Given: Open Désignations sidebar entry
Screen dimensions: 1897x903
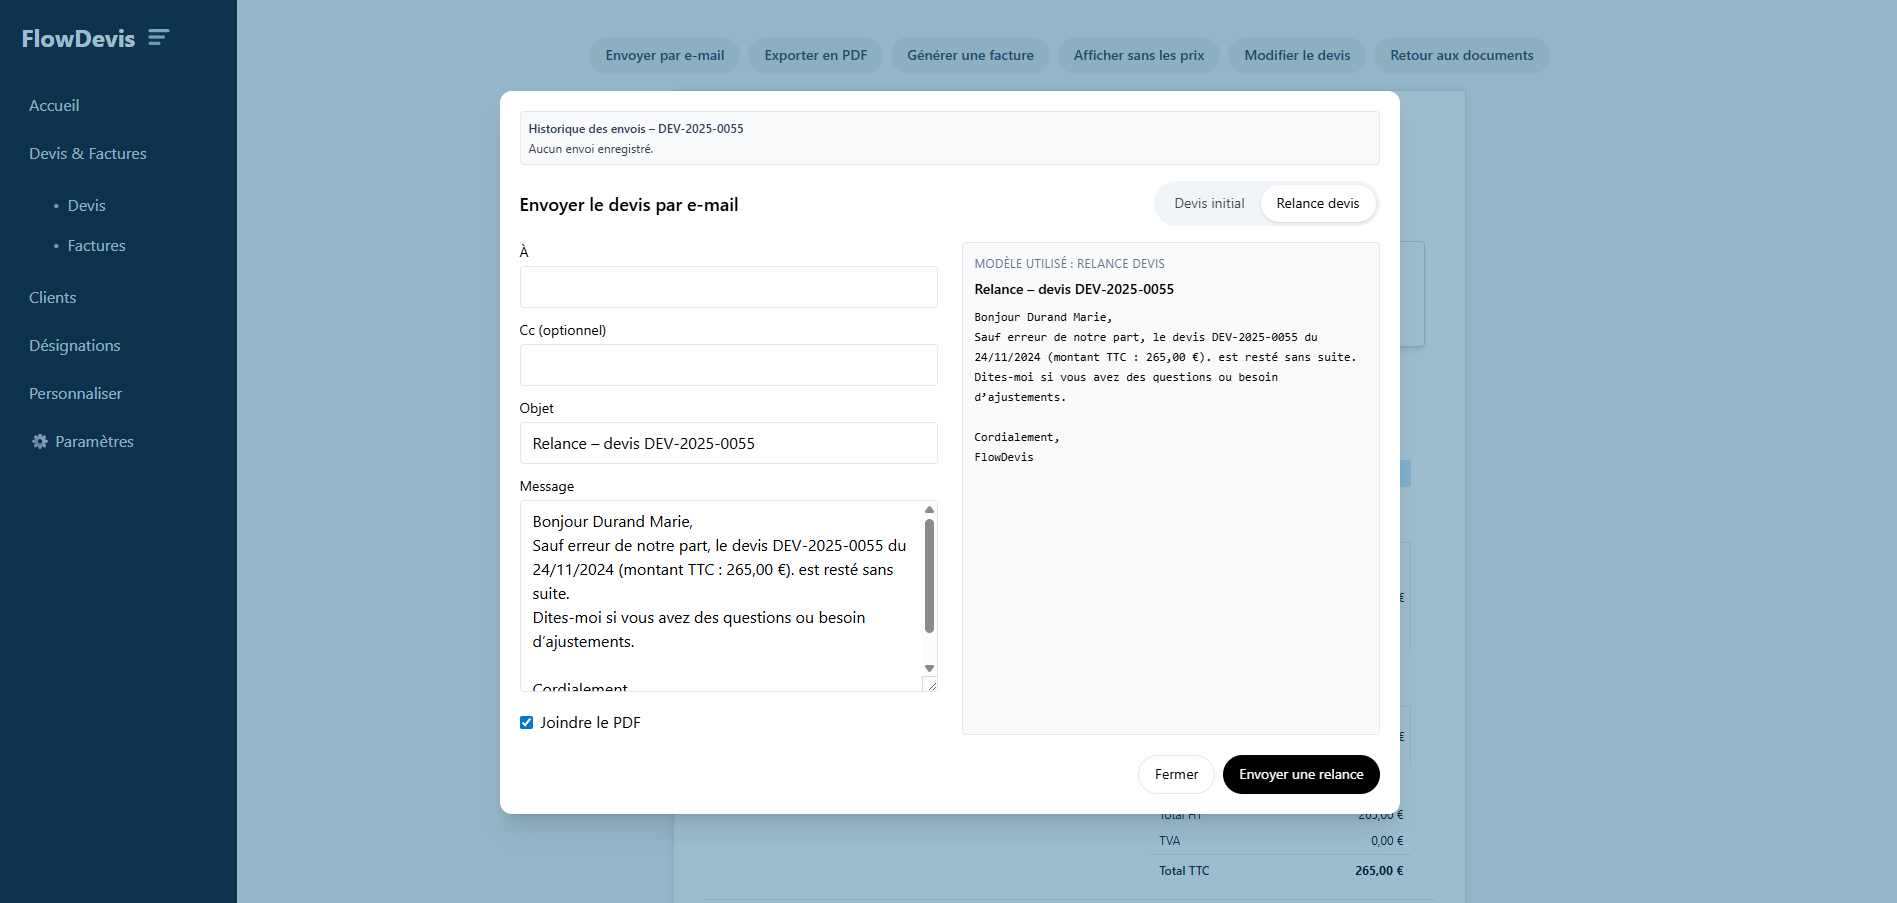Looking at the screenshot, I should pyautogui.click(x=75, y=346).
